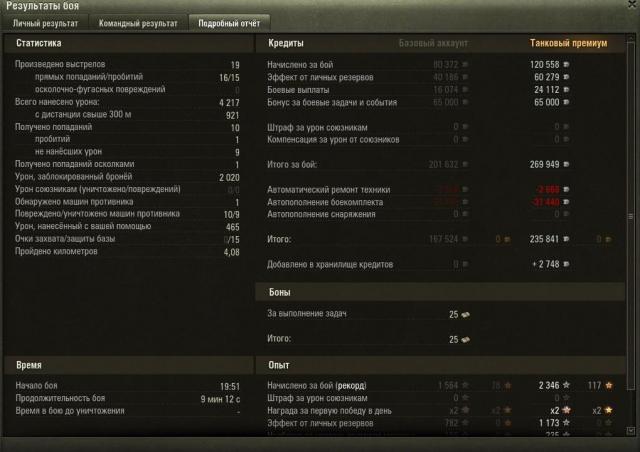Open the Командный результат tab
The height and width of the screenshot is (452, 640).
(138, 23)
